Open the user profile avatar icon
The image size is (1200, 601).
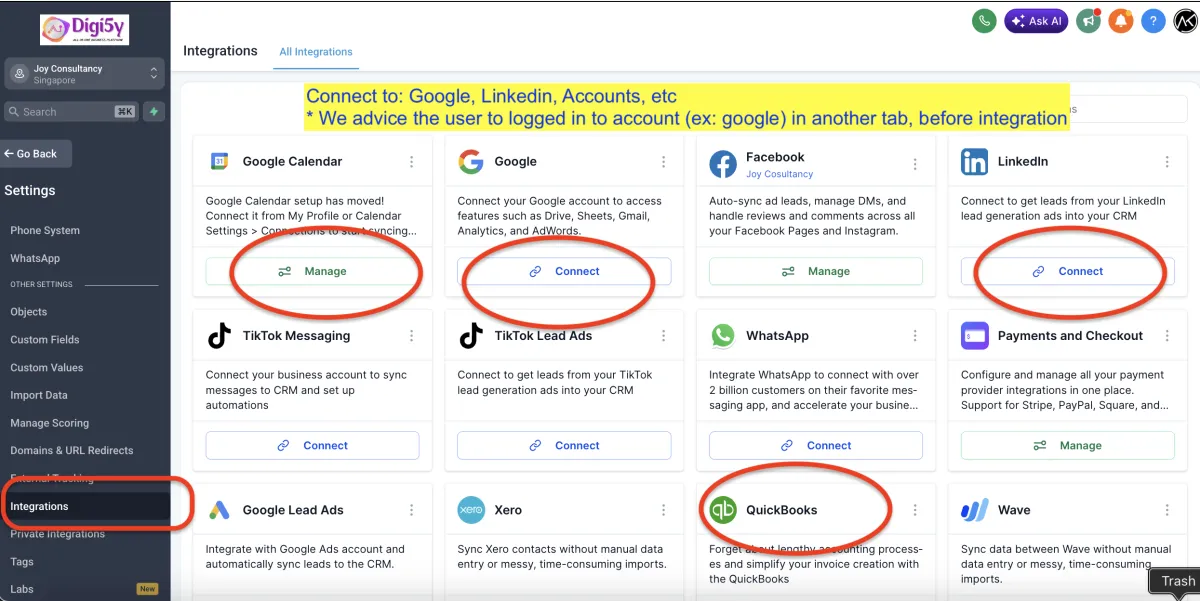point(1186,21)
